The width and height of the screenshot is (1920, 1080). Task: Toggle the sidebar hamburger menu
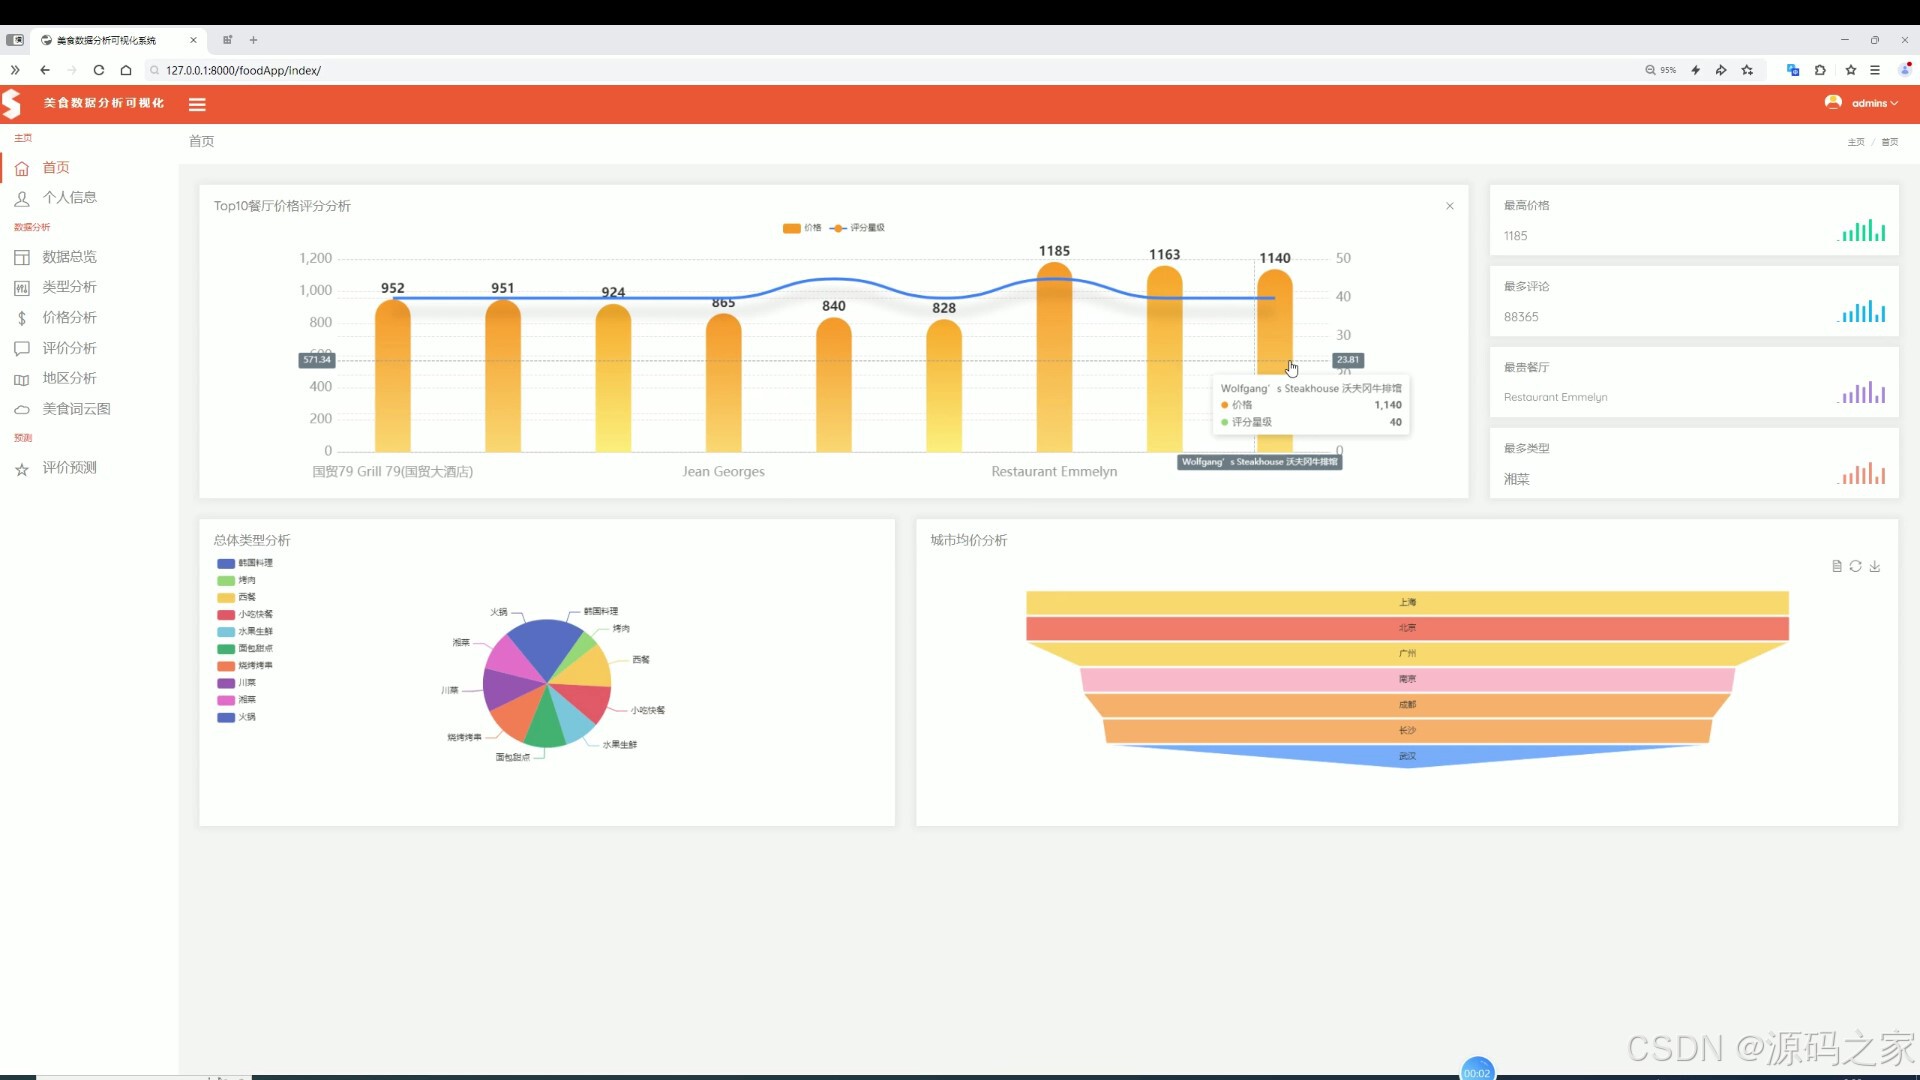pyautogui.click(x=197, y=104)
